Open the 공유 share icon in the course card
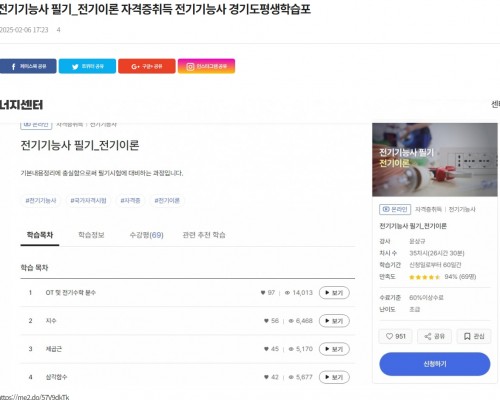This screenshot has height=400, width=500. pyautogui.click(x=434, y=336)
